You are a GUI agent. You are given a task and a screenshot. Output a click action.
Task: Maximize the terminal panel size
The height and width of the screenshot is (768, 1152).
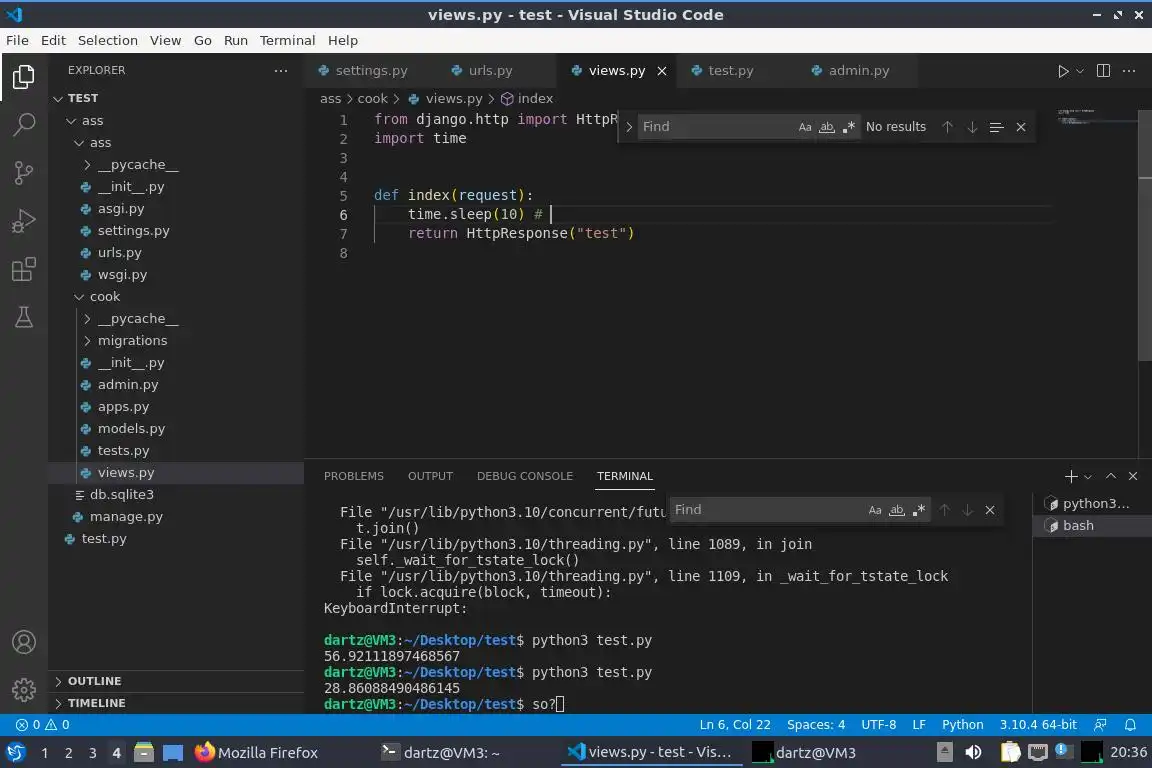pyautogui.click(x=1111, y=476)
